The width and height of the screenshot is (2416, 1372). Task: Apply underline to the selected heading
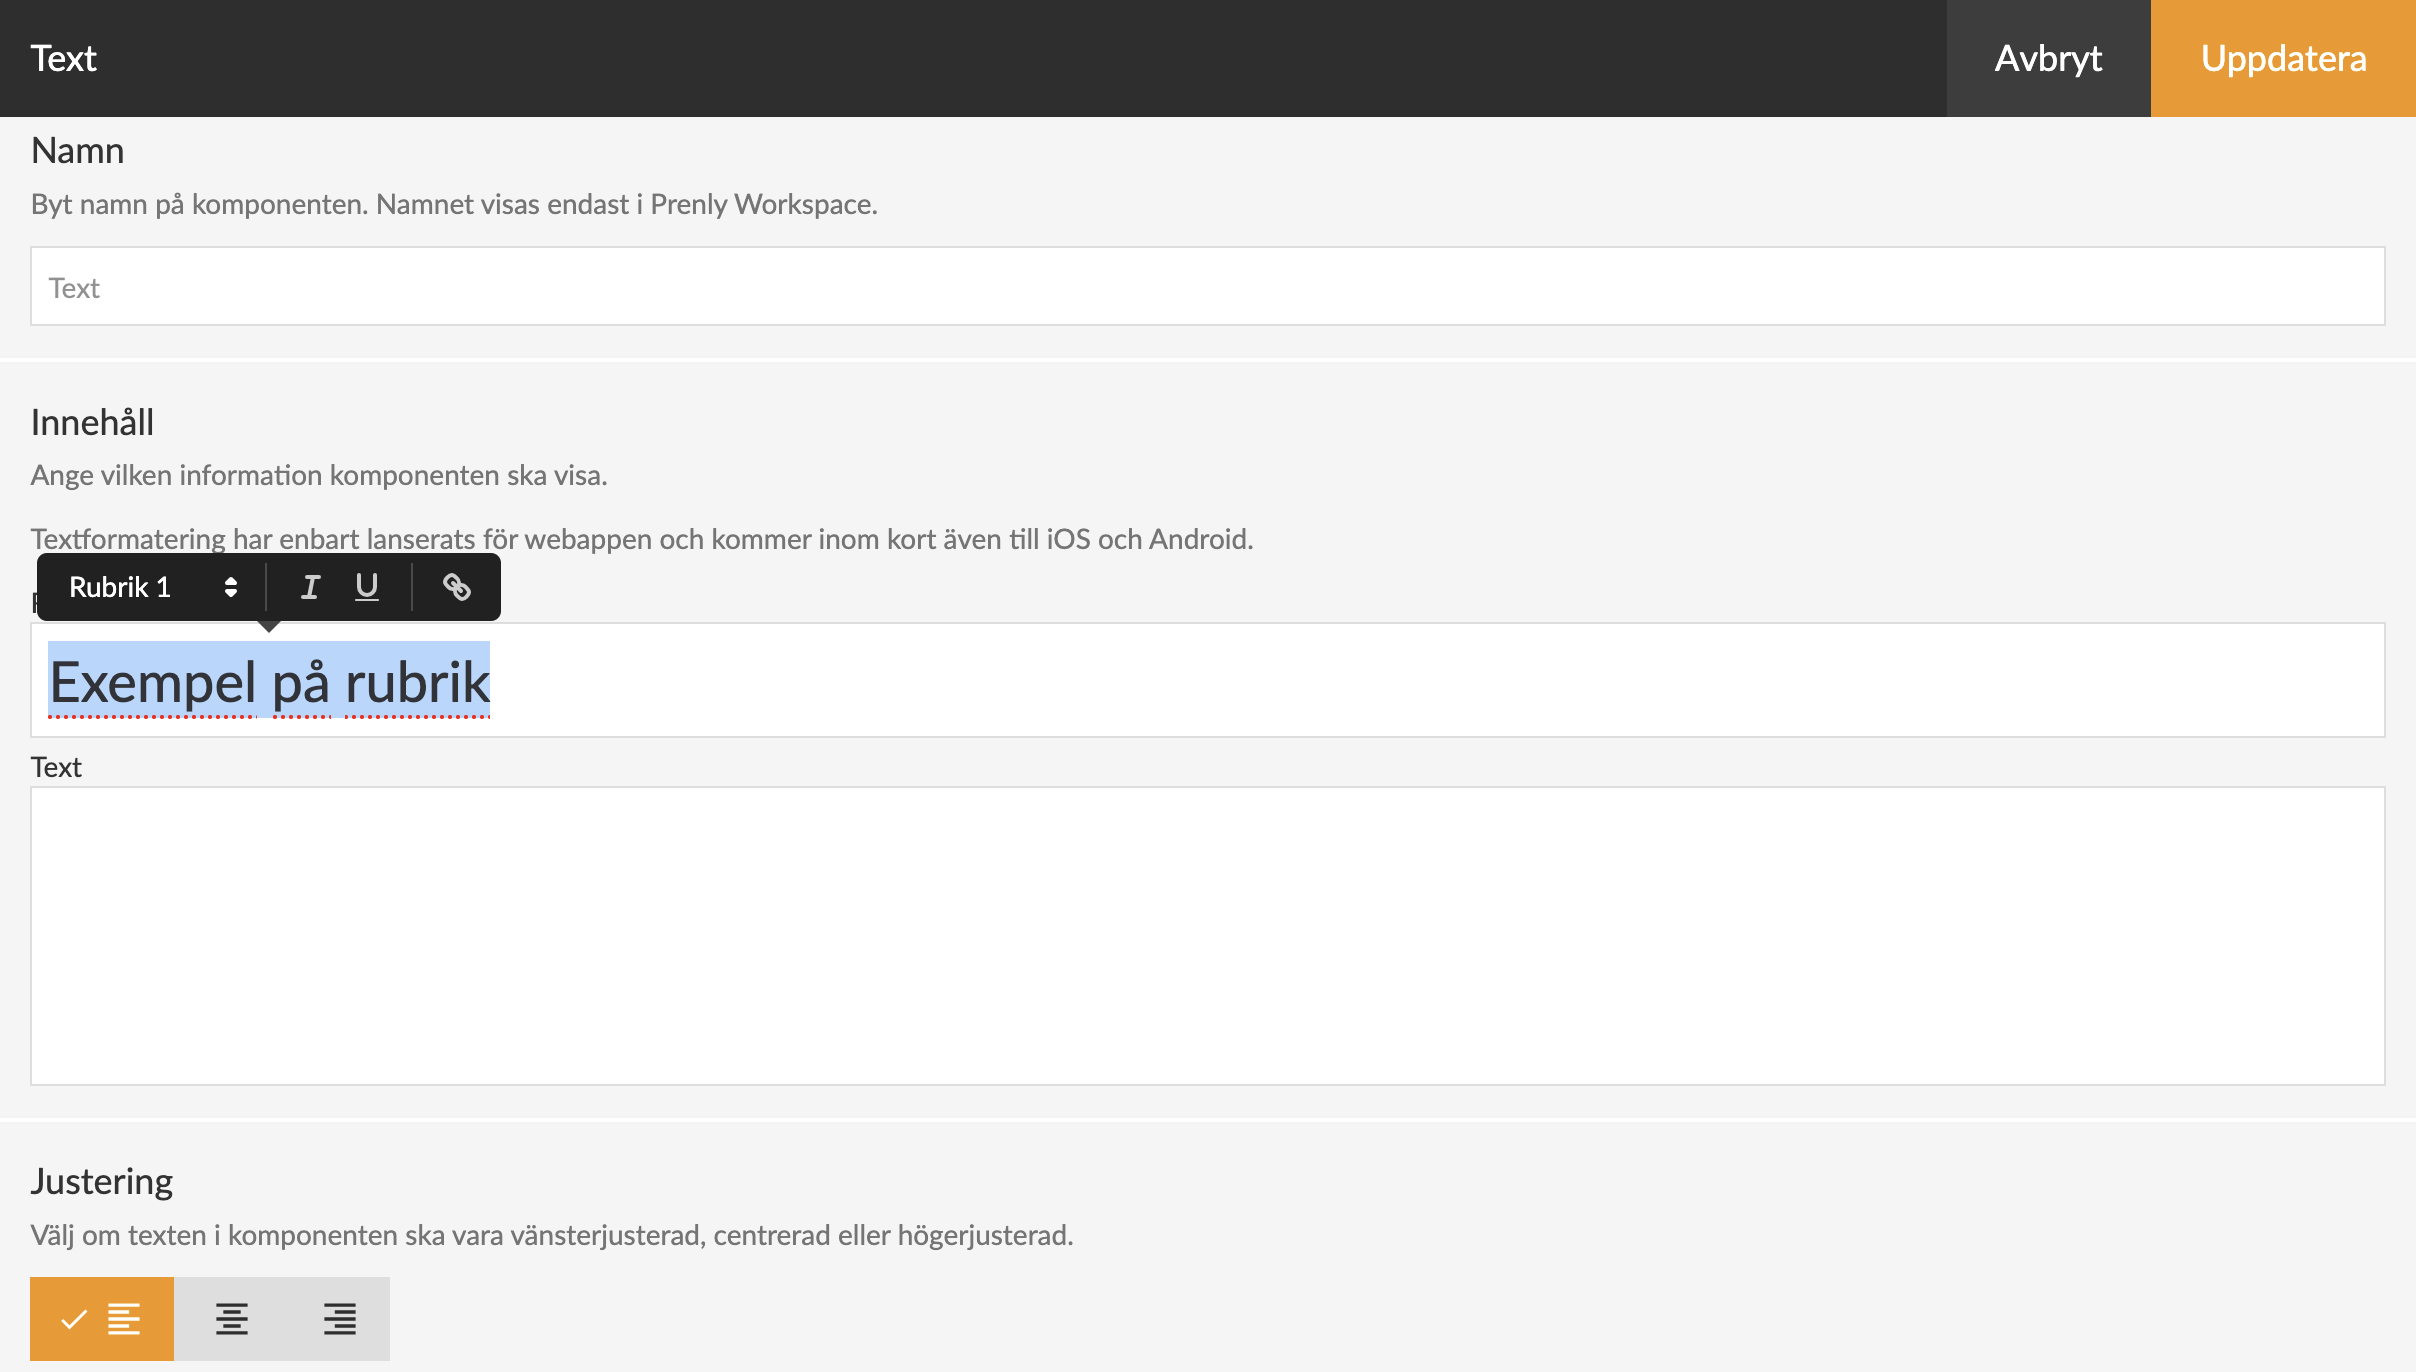(x=367, y=587)
